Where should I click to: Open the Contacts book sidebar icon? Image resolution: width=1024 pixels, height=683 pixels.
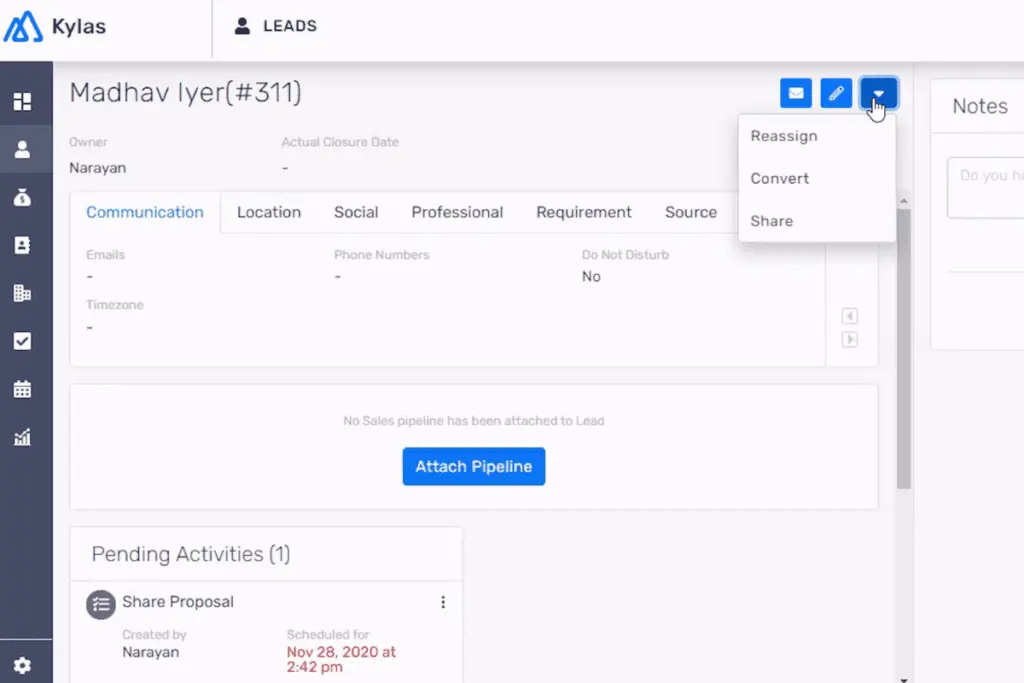(22, 245)
